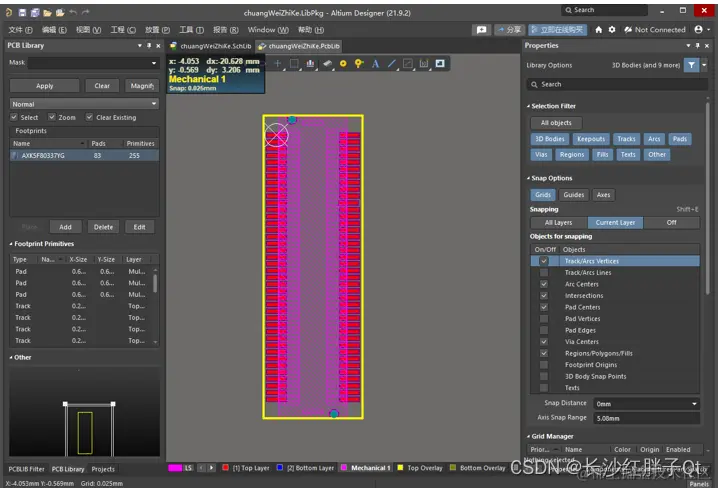The image size is (718, 488).
Task: Click the Bottom Layer blue color swatch
Action: 280,468
